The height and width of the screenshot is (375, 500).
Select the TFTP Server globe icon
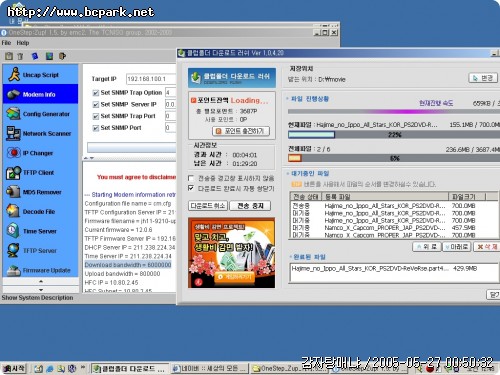(13, 250)
